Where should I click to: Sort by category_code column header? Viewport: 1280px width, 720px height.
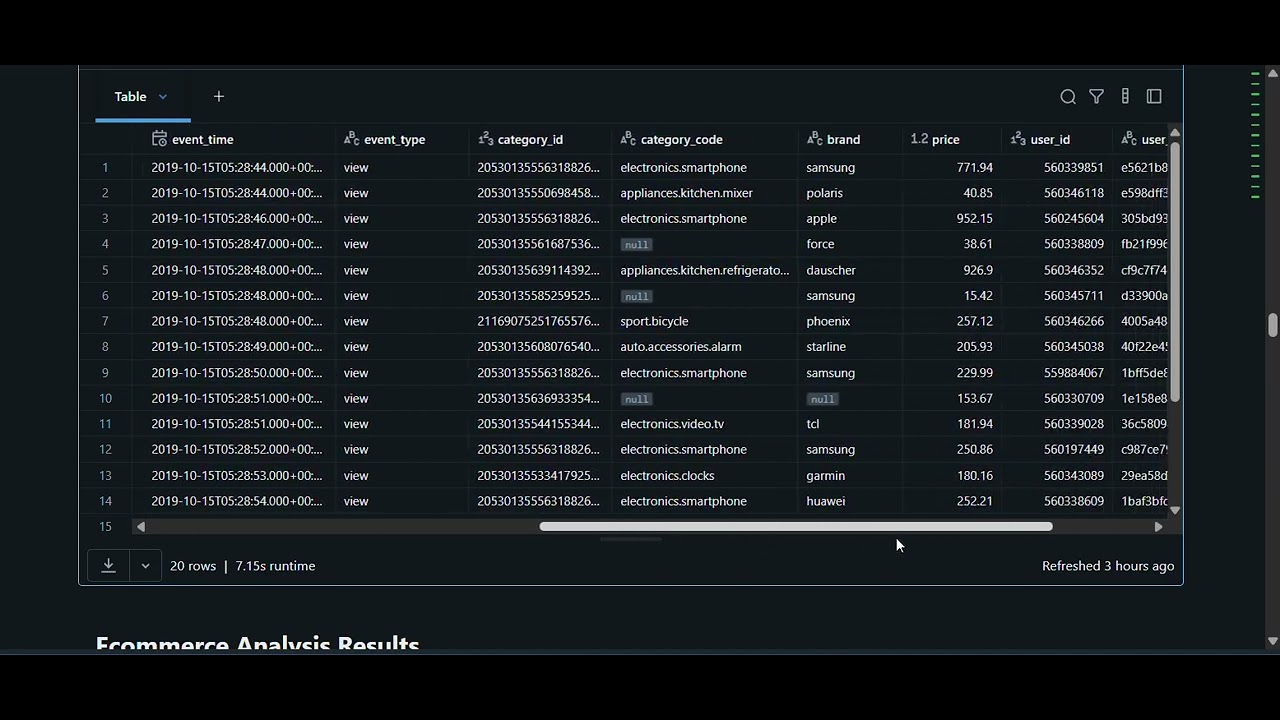click(682, 140)
